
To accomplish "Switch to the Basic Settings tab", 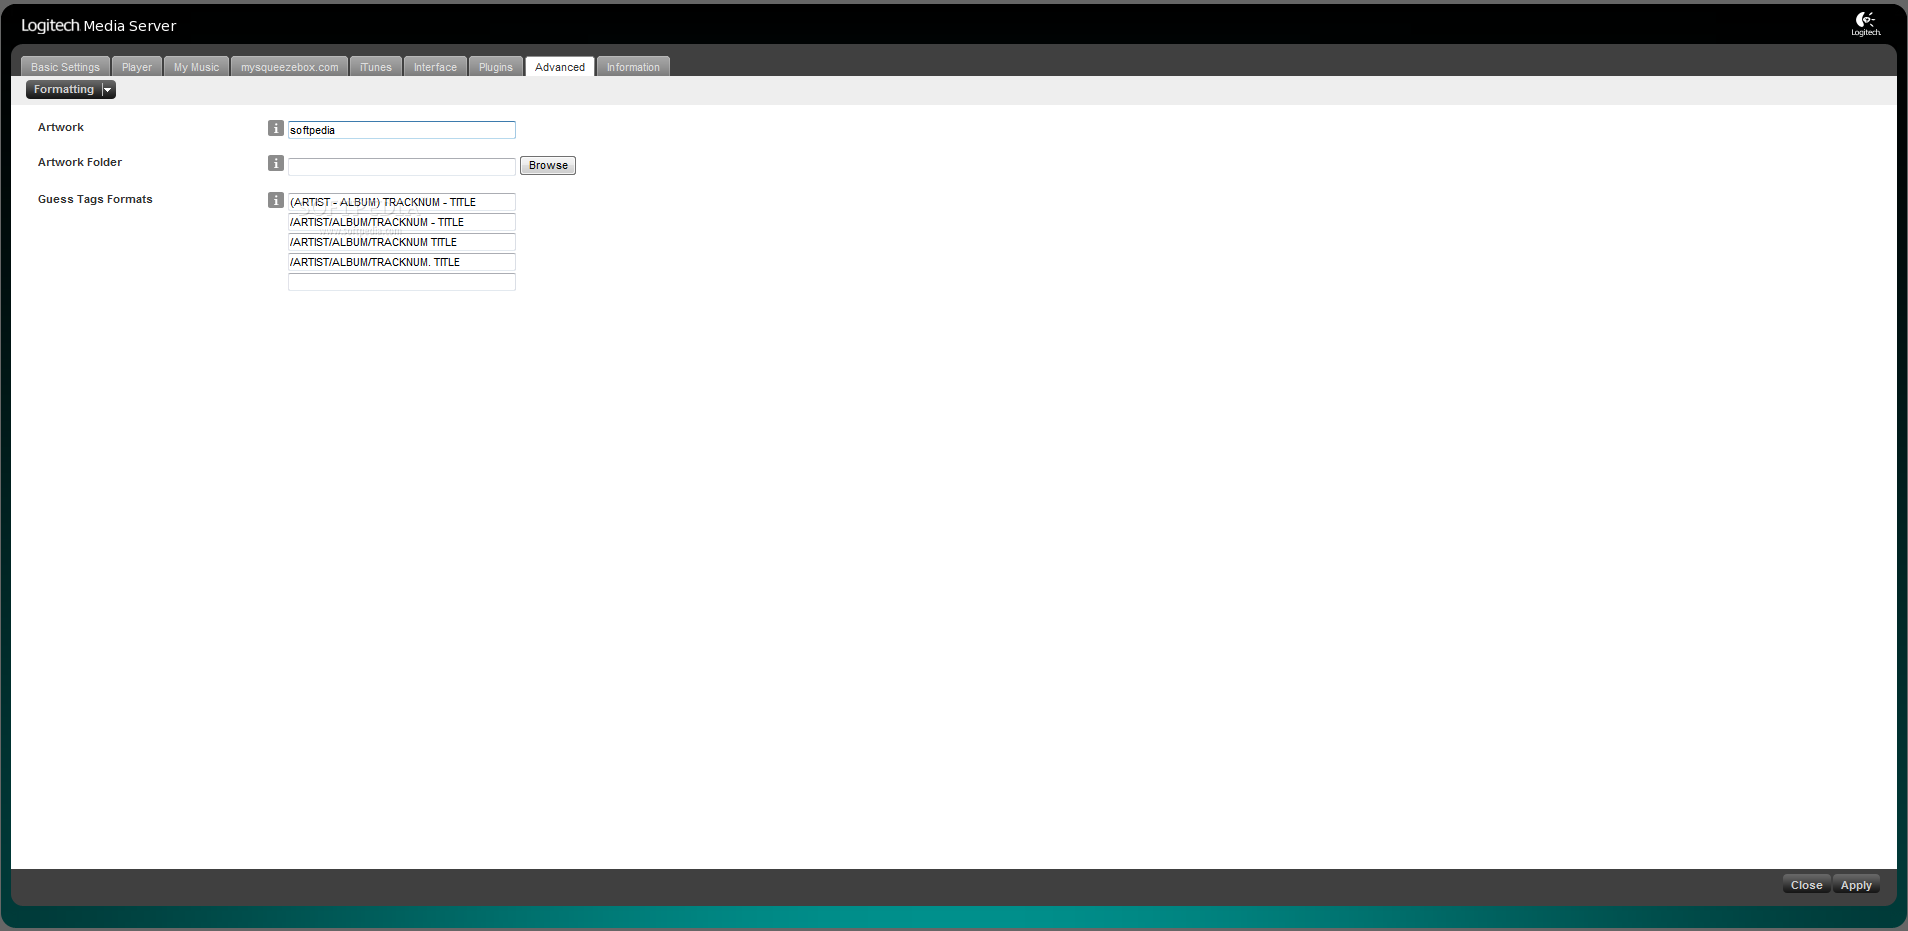I will click(x=65, y=67).
